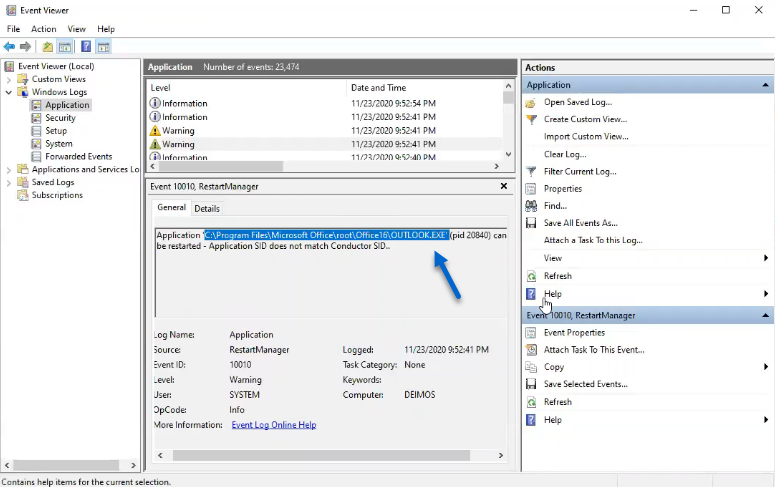The height and width of the screenshot is (487, 775).
Task: Click the Up one level folder icon
Action: click(x=47, y=47)
